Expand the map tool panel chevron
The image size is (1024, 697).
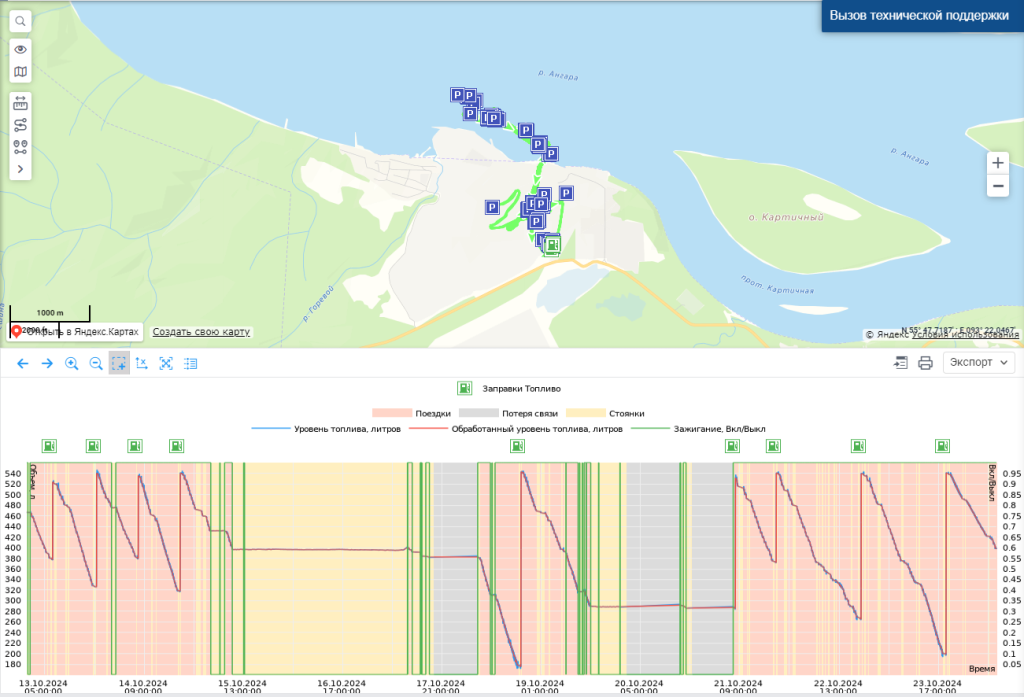[x=20, y=169]
